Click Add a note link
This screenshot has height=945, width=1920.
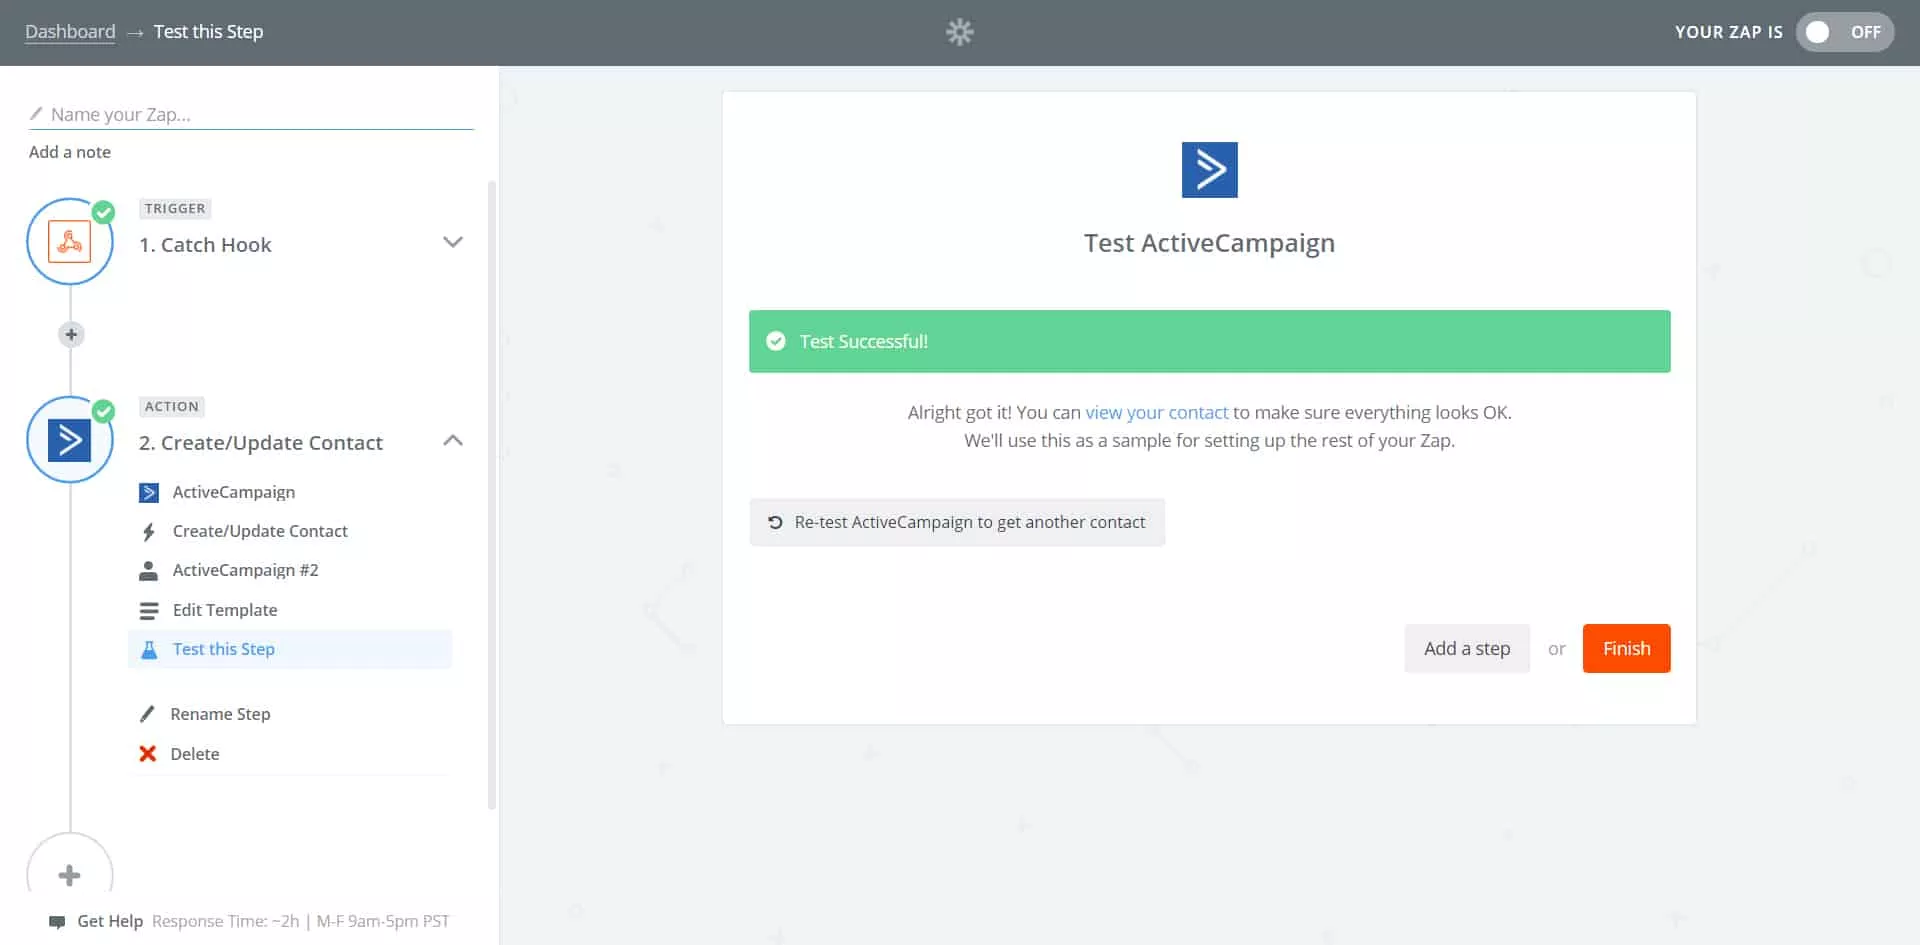[70, 152]
